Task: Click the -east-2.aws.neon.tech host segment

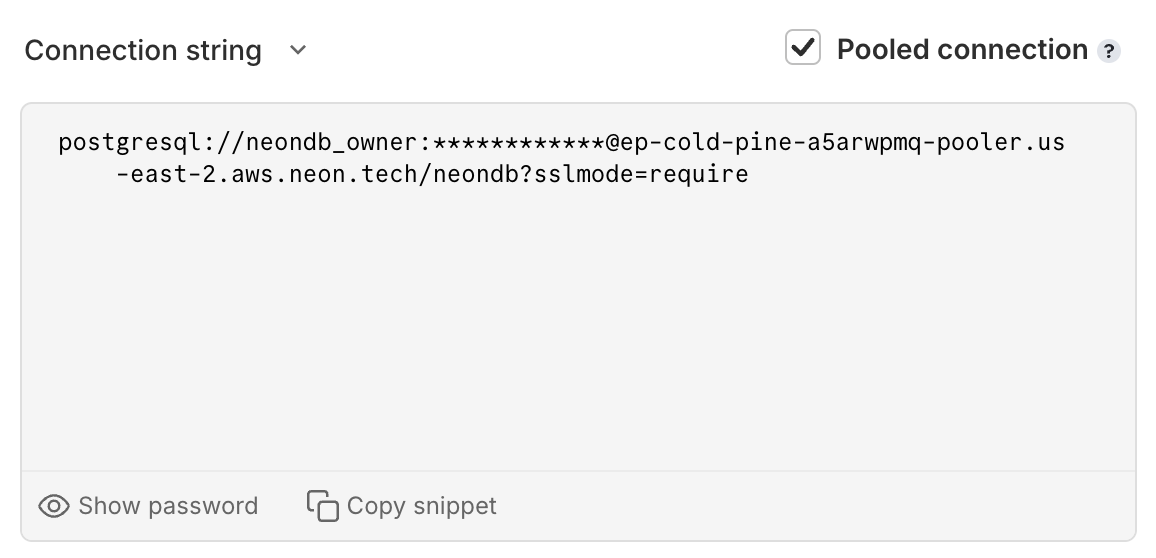Action: pos(268,174)
